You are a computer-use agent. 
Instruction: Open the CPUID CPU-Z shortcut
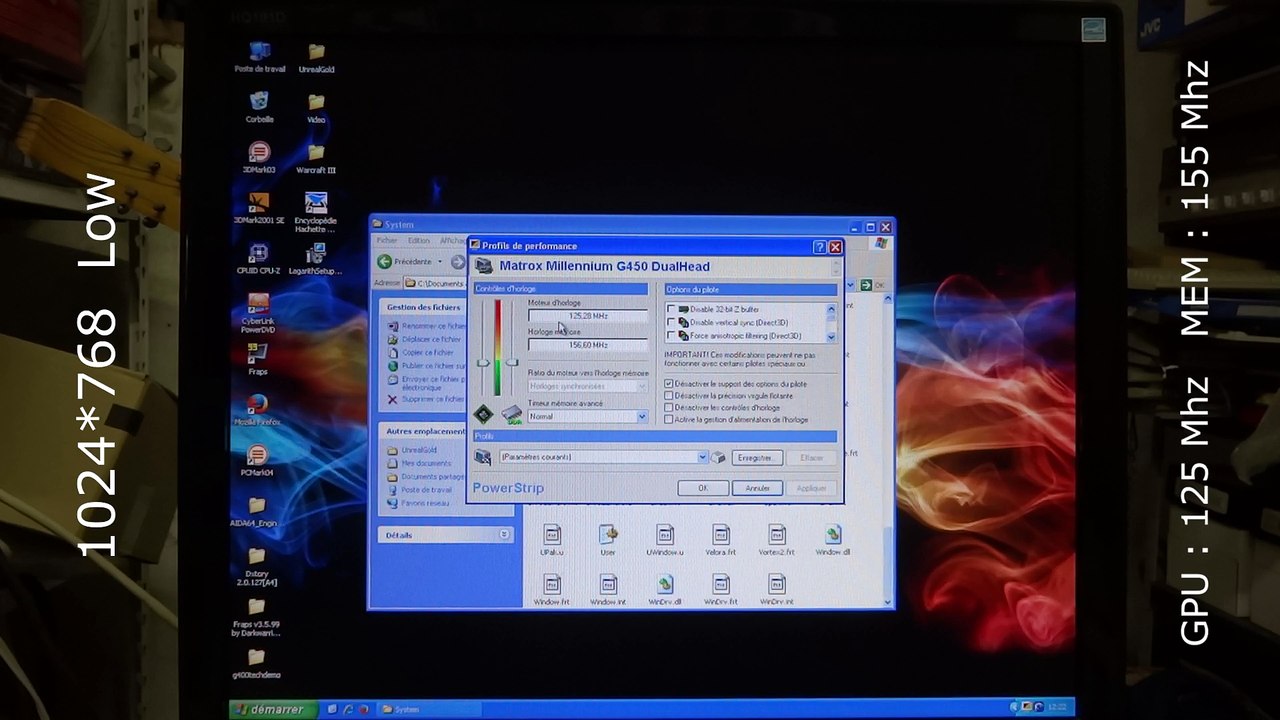point(259,259)
